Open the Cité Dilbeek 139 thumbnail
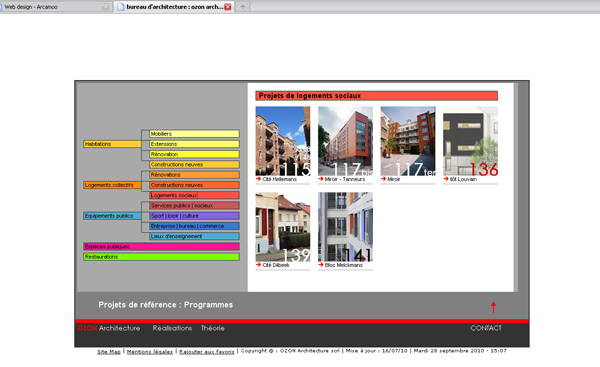The height and width of the screenshot is (367, 600). point(283,227)
